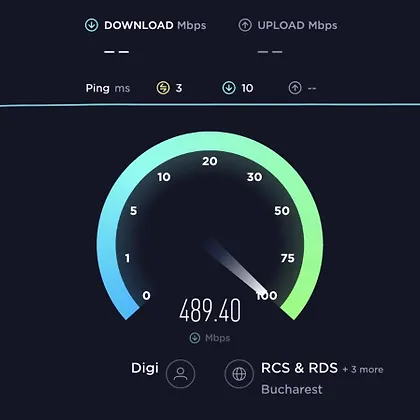Click the yellow idle ping icon
The width and height of the screenshot is (420, 420).
(x=163, y=88)
